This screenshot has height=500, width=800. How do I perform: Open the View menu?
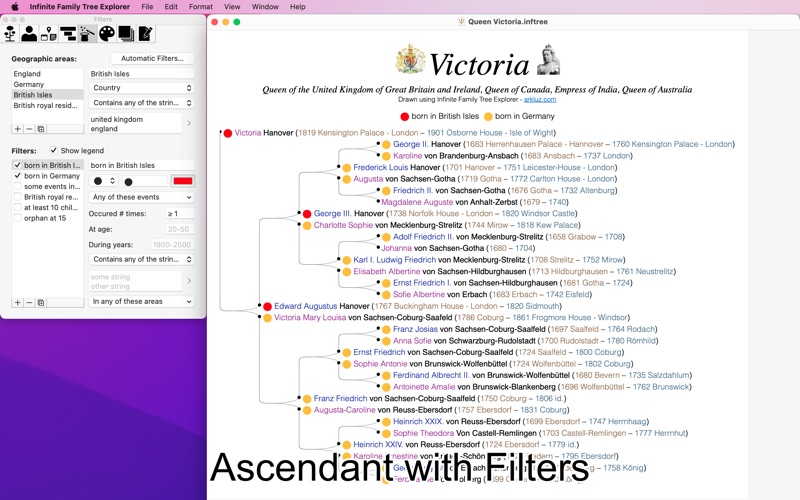[x=232, y=7]
